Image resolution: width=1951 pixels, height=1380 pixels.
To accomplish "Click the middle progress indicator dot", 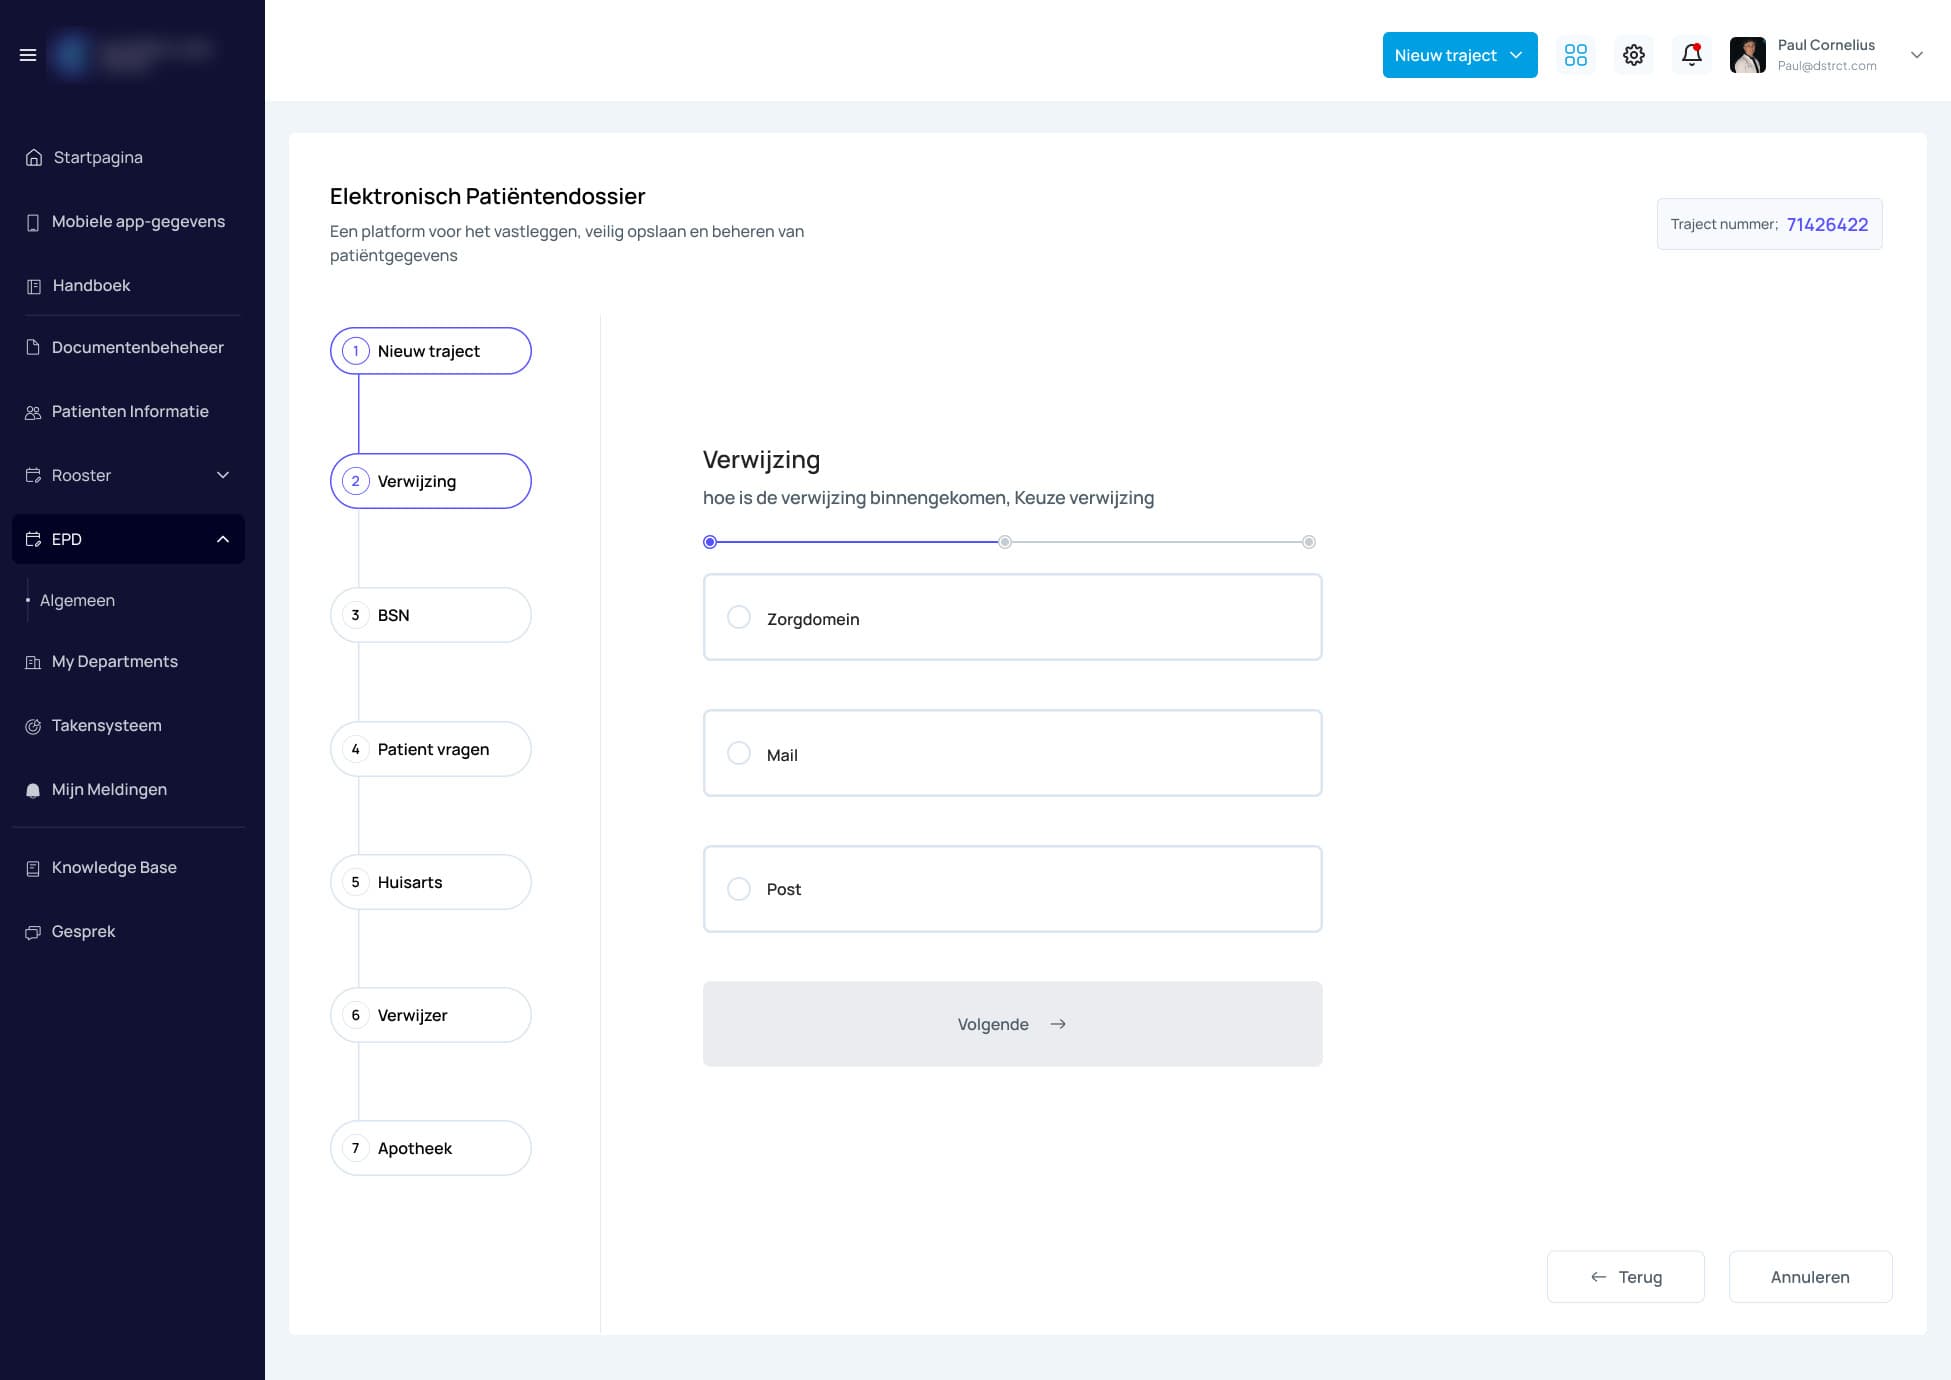I will (1005, 542).
